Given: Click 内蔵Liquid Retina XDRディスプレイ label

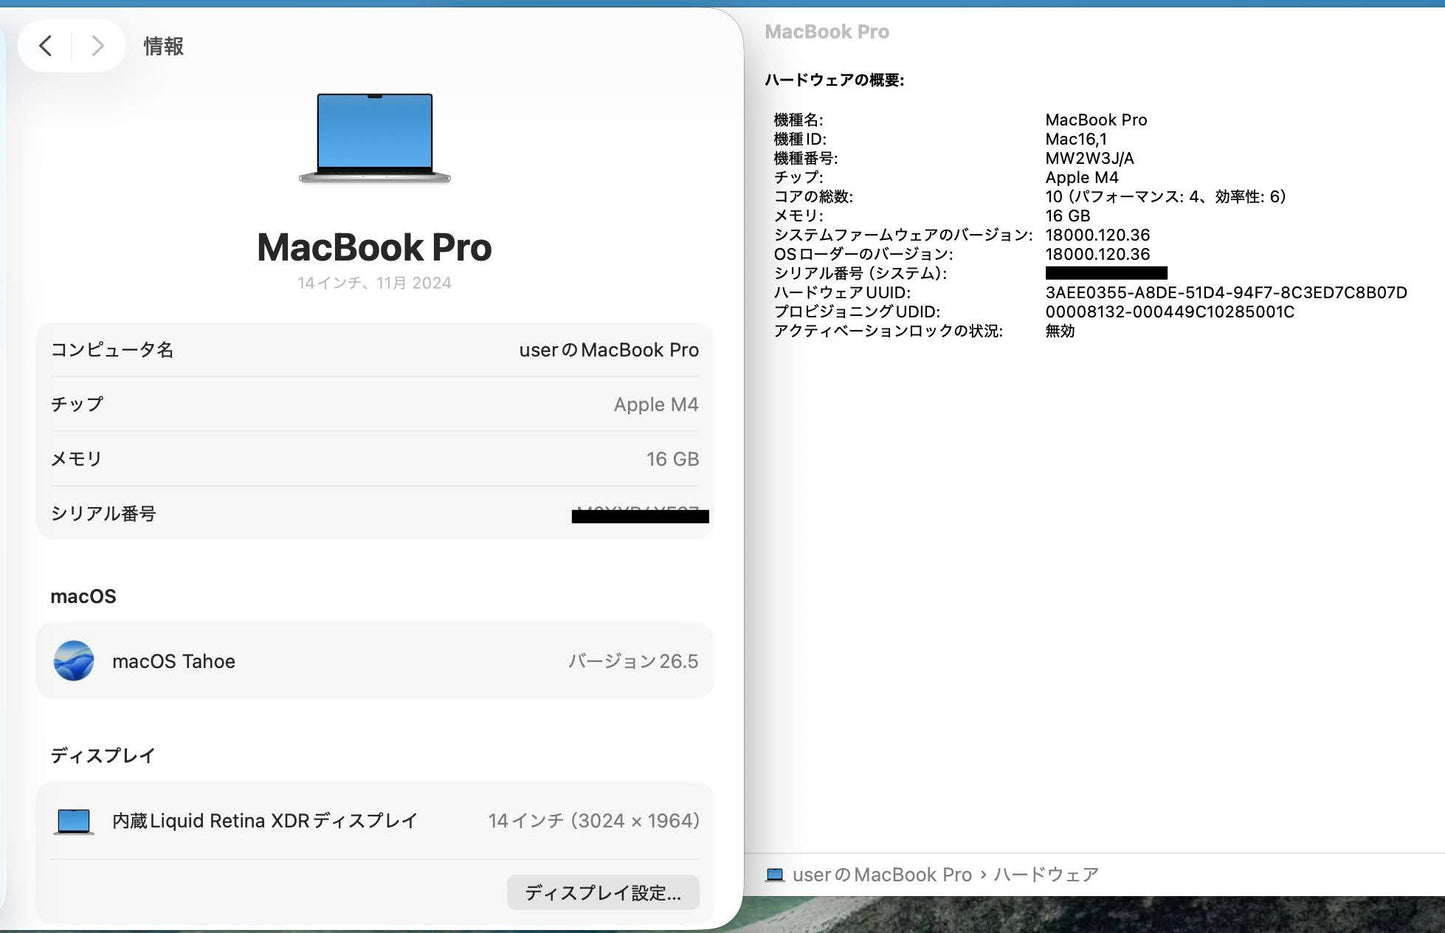Looking at the screenshot, I should (265, 821).
